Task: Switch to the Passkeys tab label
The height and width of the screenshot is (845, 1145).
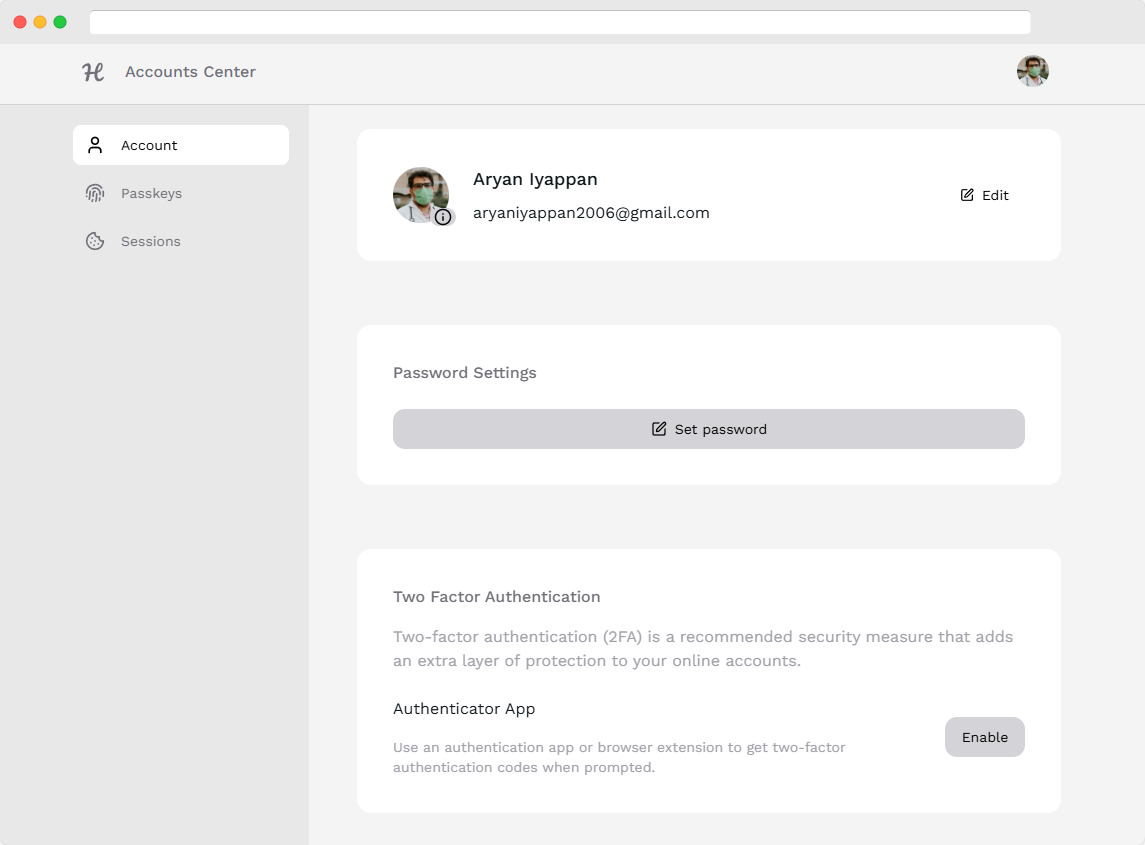Action: (x=151, y=193)
